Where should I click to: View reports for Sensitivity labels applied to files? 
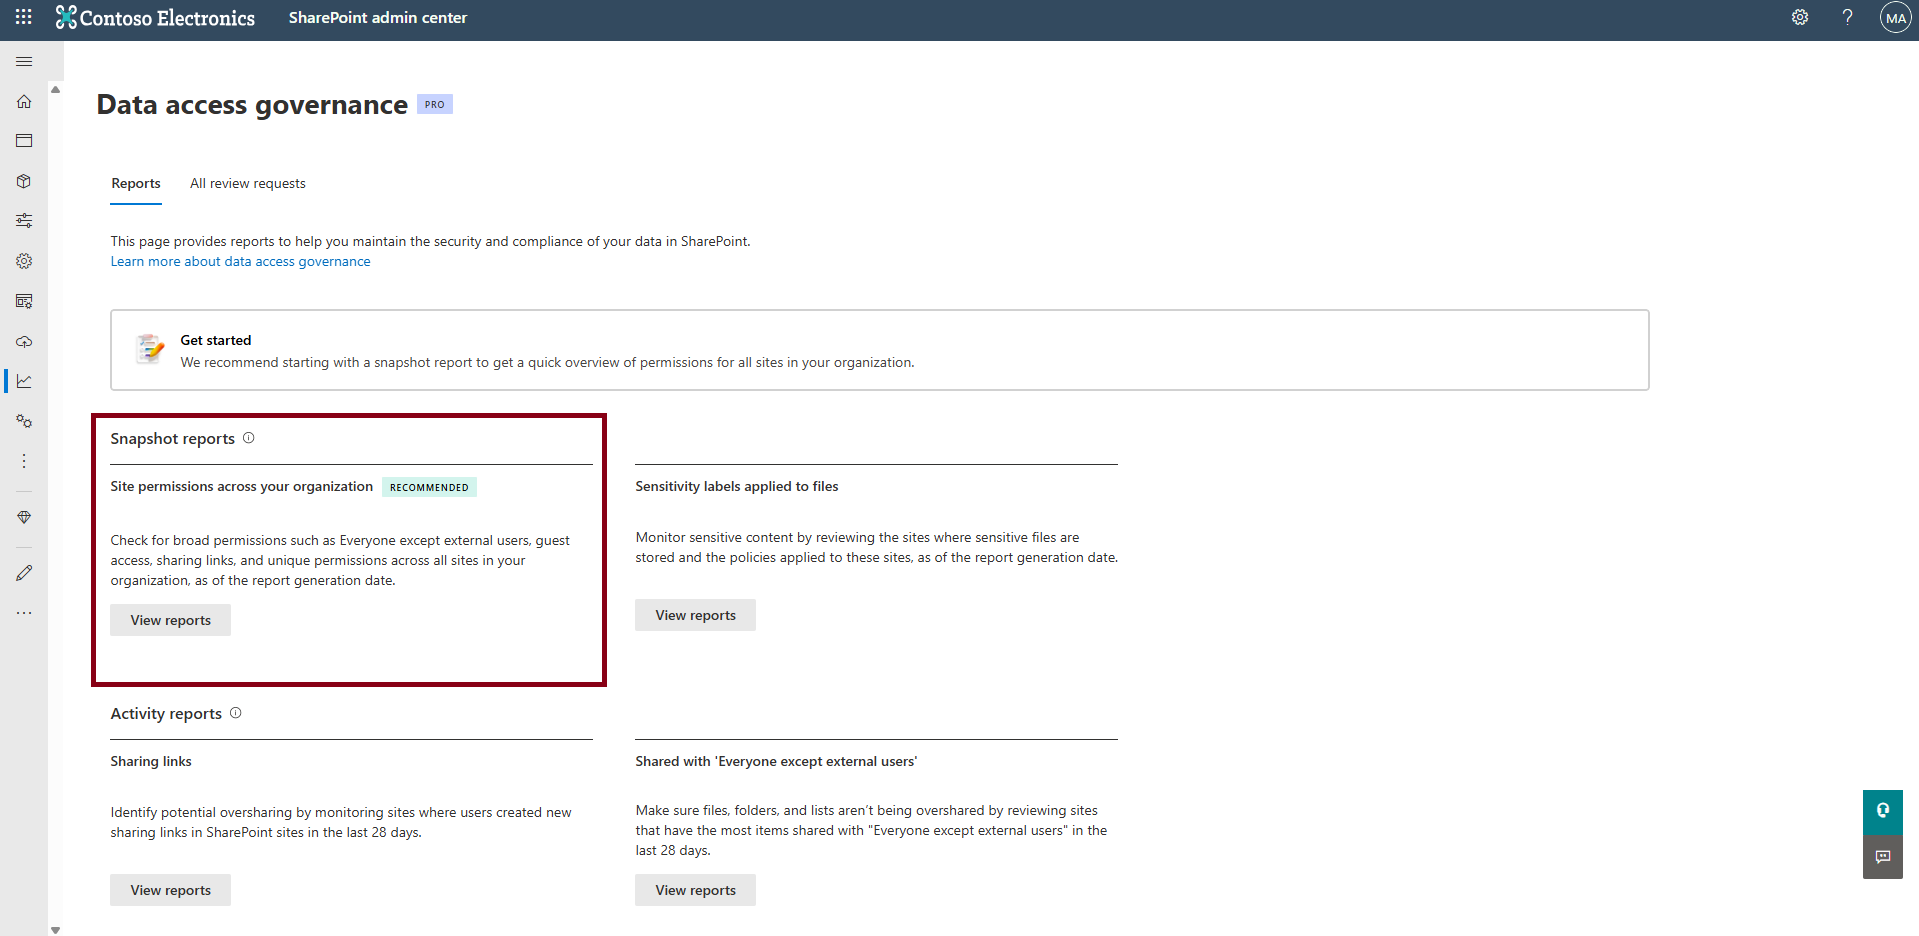click(x=695, y=615)
